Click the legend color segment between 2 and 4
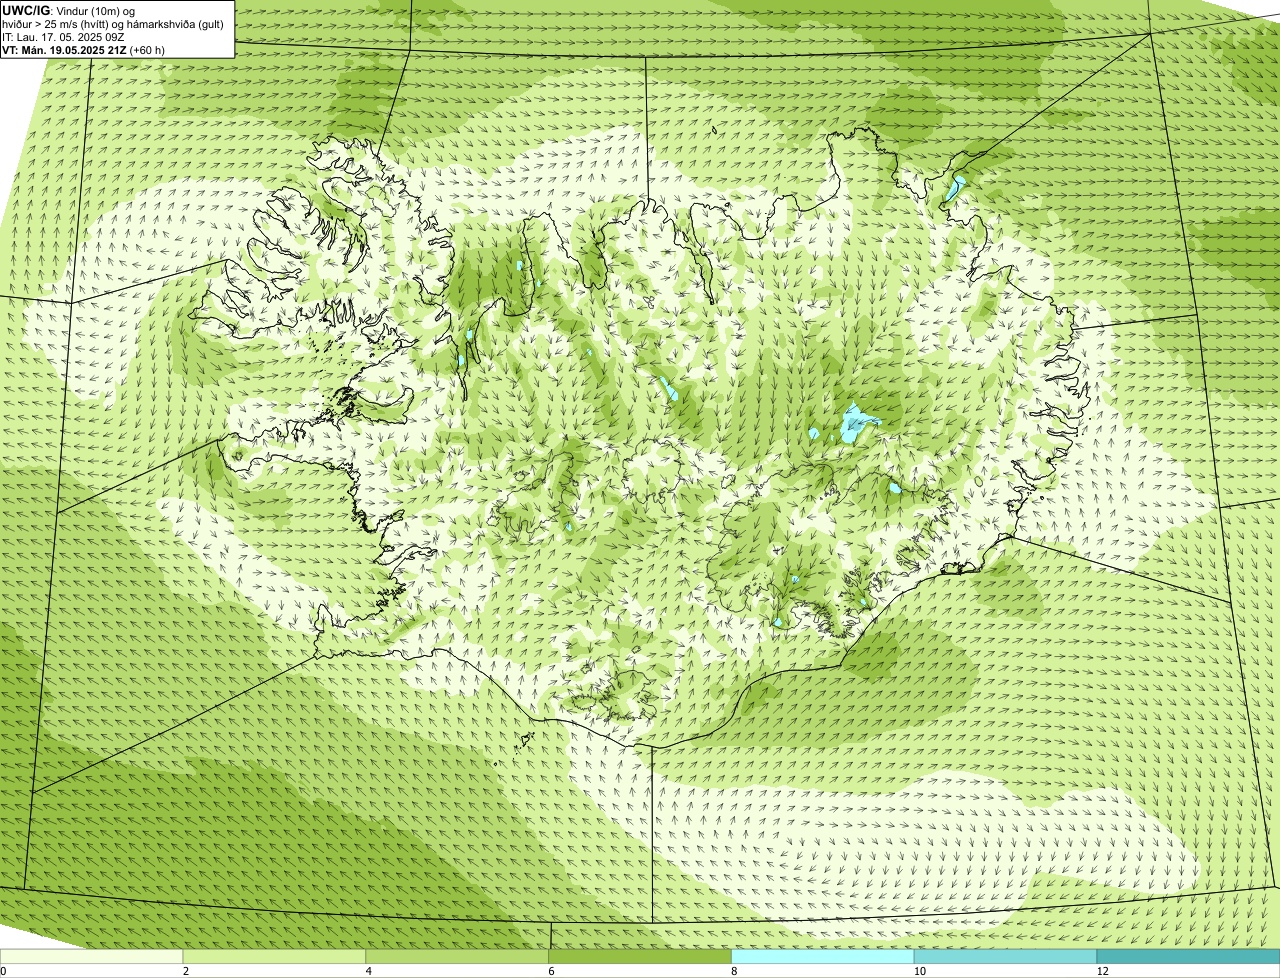 click(275, 957)
